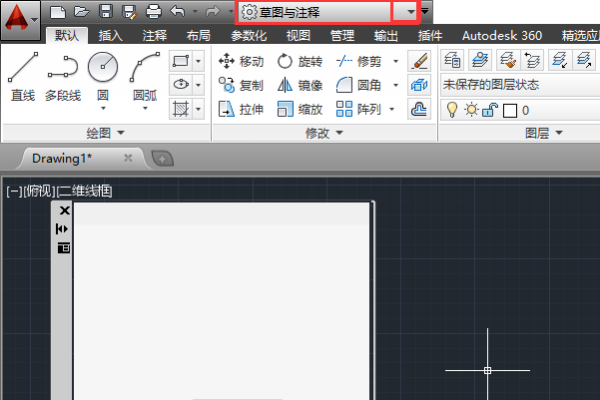Toggle the layer freeze sun icon

pos(470,110)
